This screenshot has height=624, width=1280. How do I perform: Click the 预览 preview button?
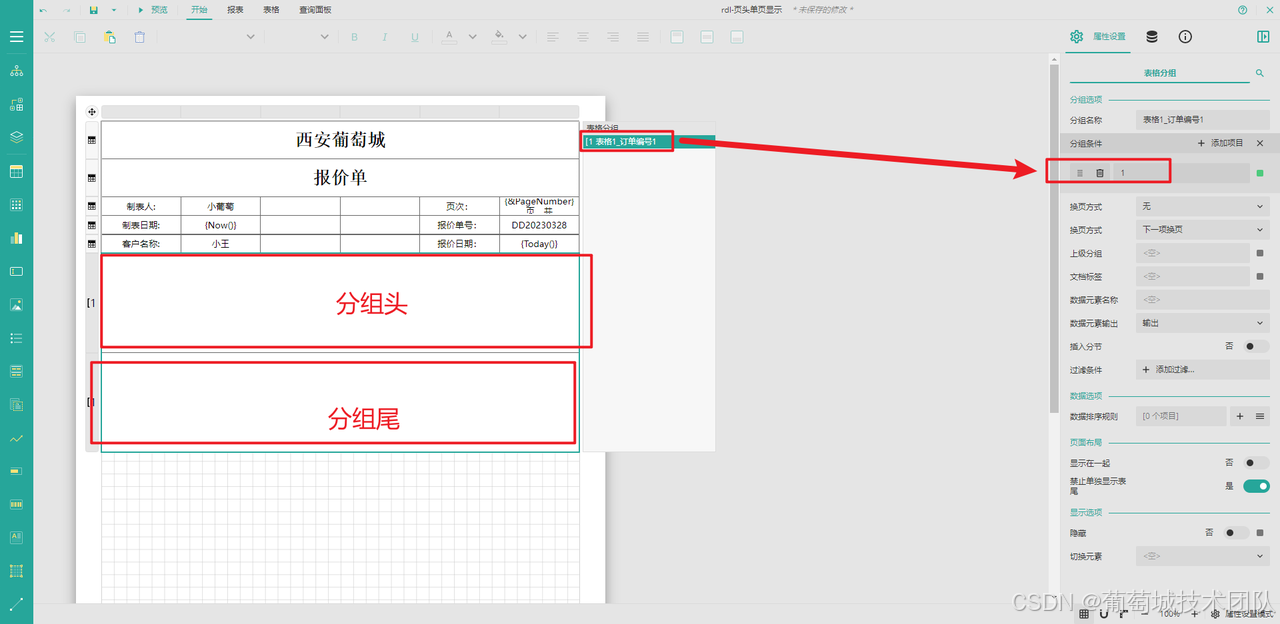click(x=152, y=10)
